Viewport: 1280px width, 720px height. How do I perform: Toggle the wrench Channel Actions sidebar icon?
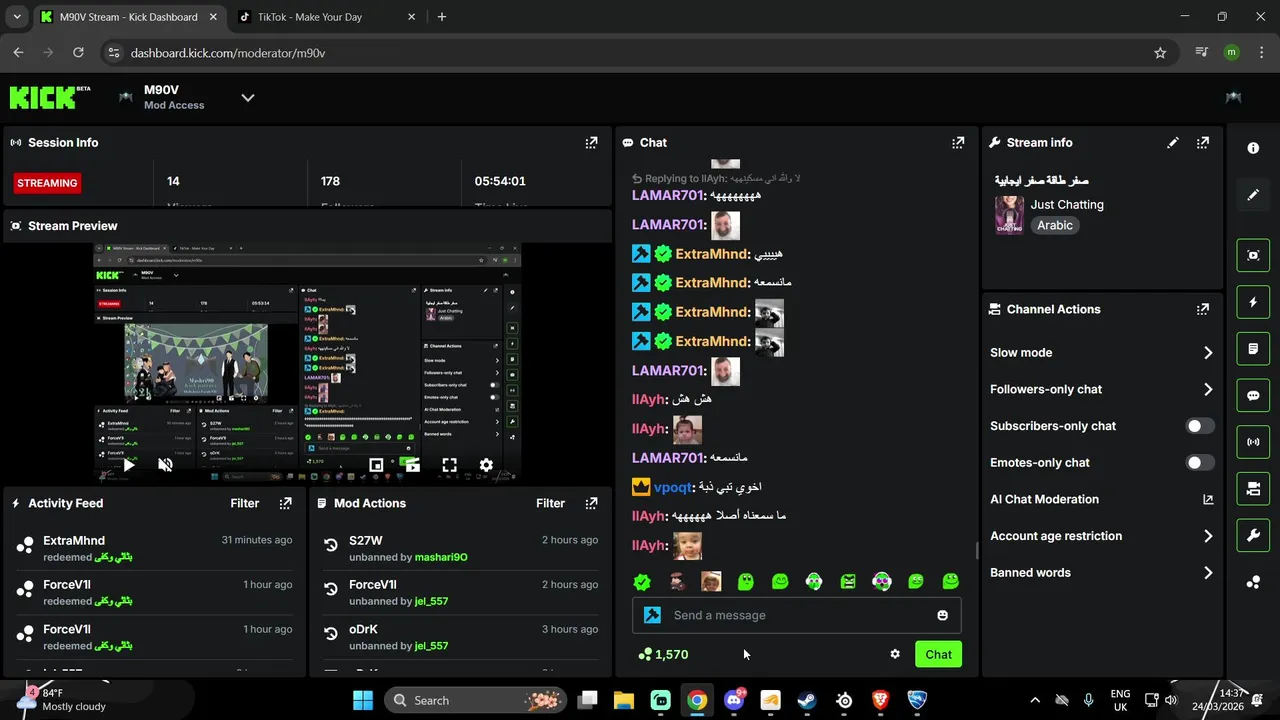tap(1253, 535)
